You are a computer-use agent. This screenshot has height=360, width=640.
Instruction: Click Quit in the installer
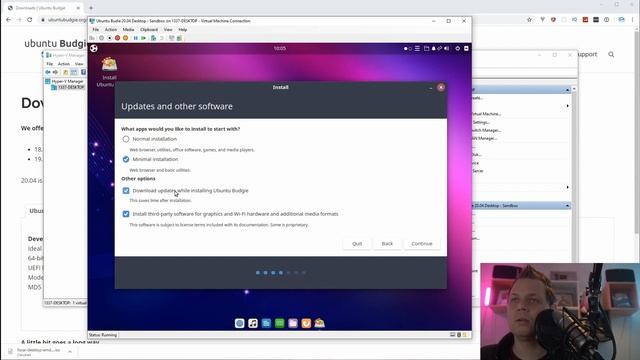pos(357,244)
